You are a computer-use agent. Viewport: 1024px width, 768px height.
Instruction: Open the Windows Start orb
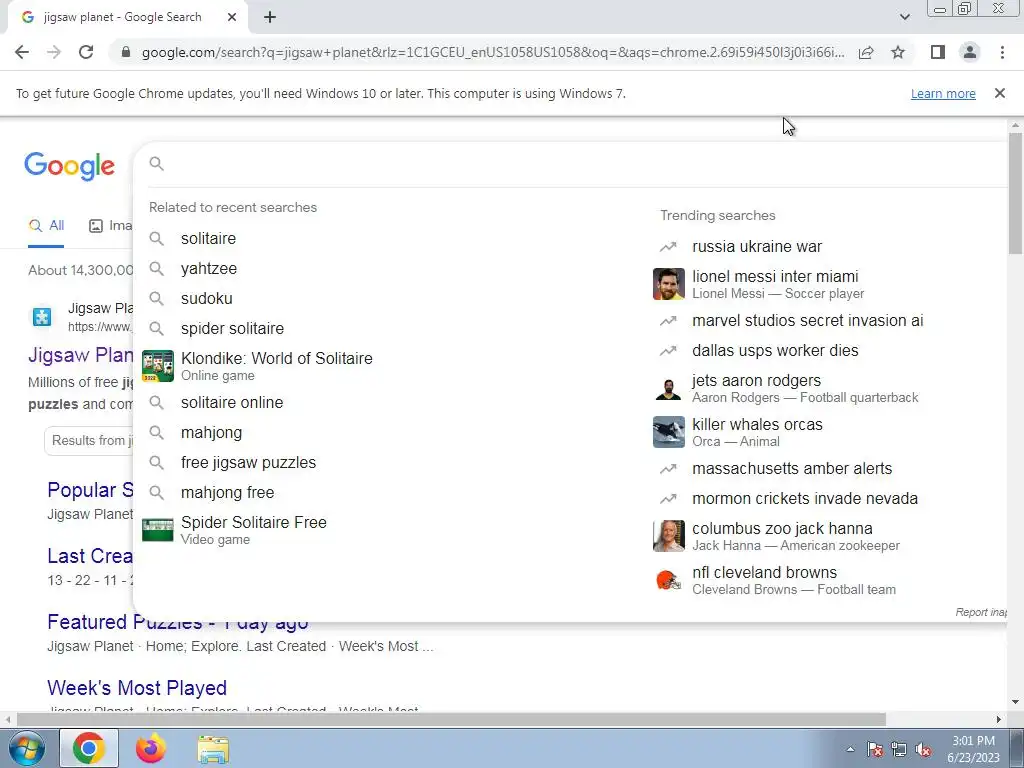pyautogui.click(x=25, y=748)
